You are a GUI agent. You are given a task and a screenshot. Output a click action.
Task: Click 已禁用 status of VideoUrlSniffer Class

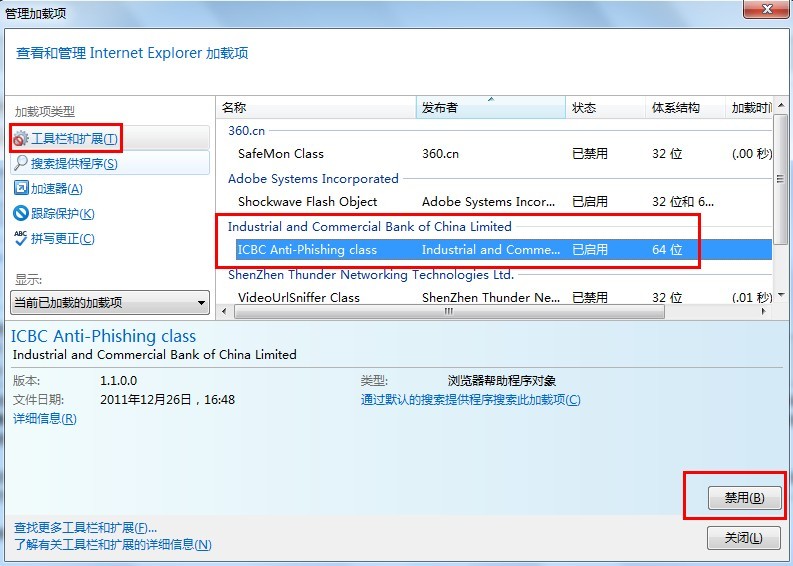click(590, 297)
